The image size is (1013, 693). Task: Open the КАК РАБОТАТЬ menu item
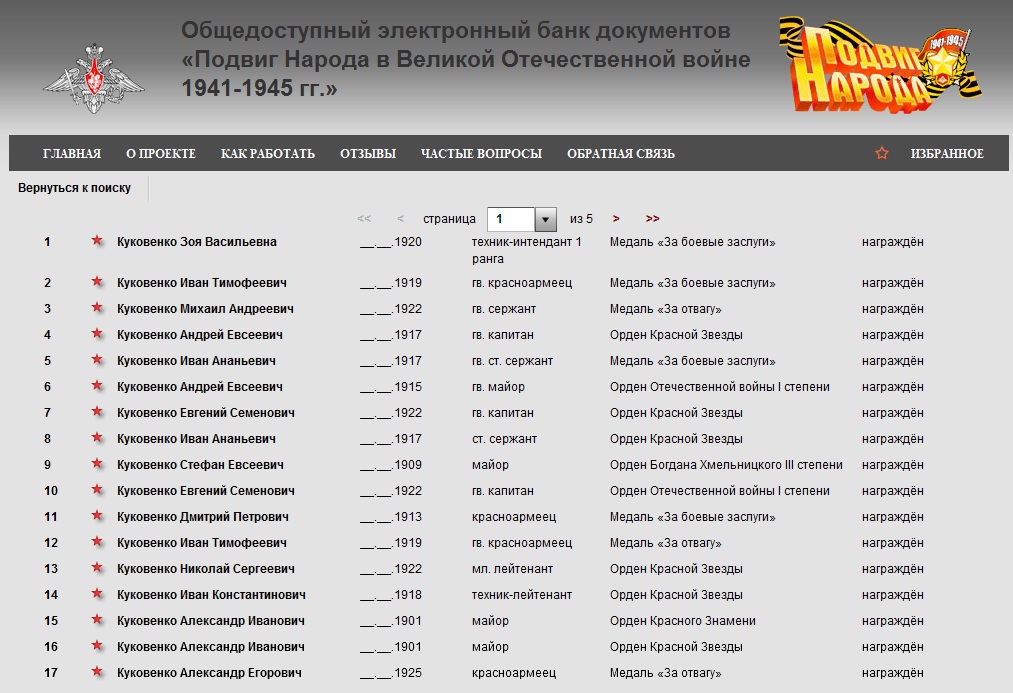coord(267,154)
